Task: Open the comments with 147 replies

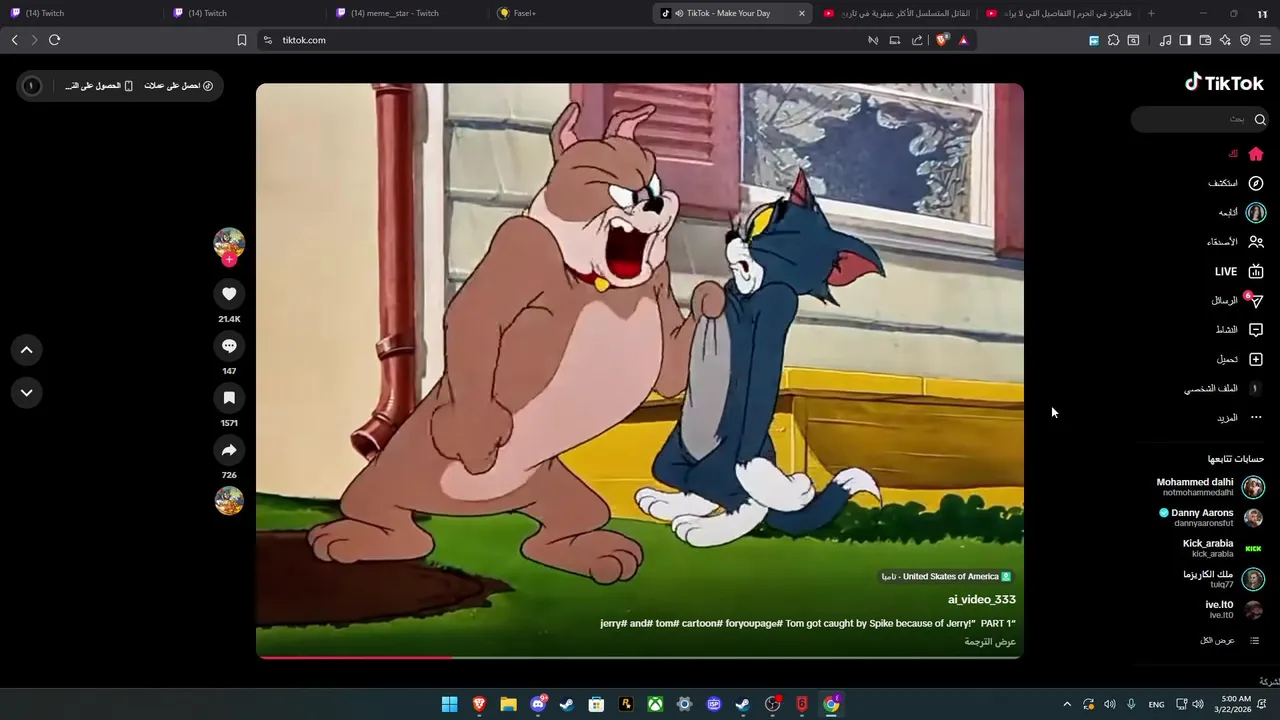Action: pos(229,346)
